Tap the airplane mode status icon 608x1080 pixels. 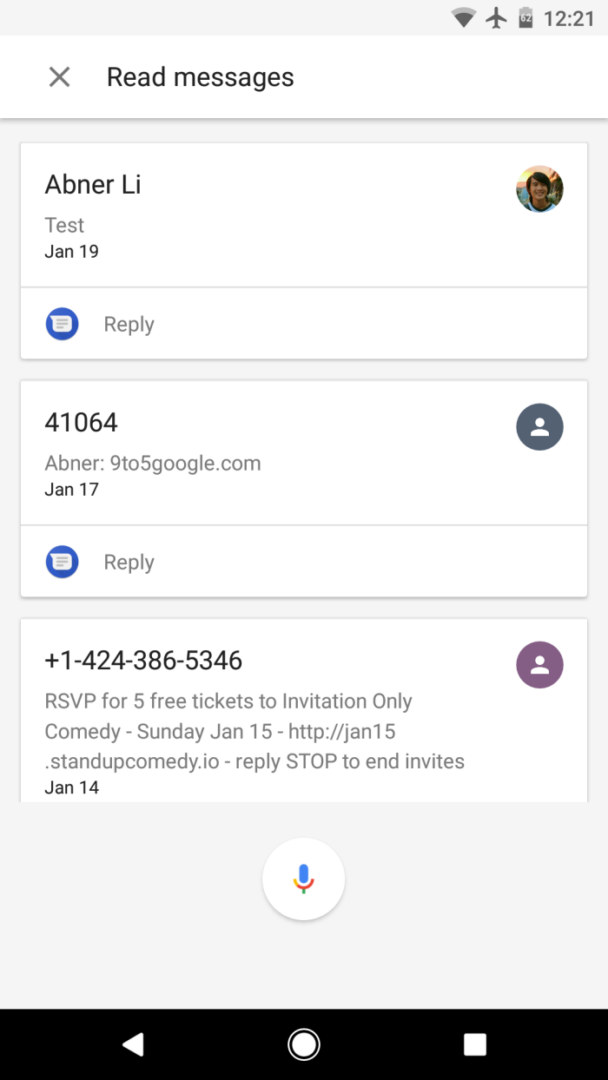496,17
